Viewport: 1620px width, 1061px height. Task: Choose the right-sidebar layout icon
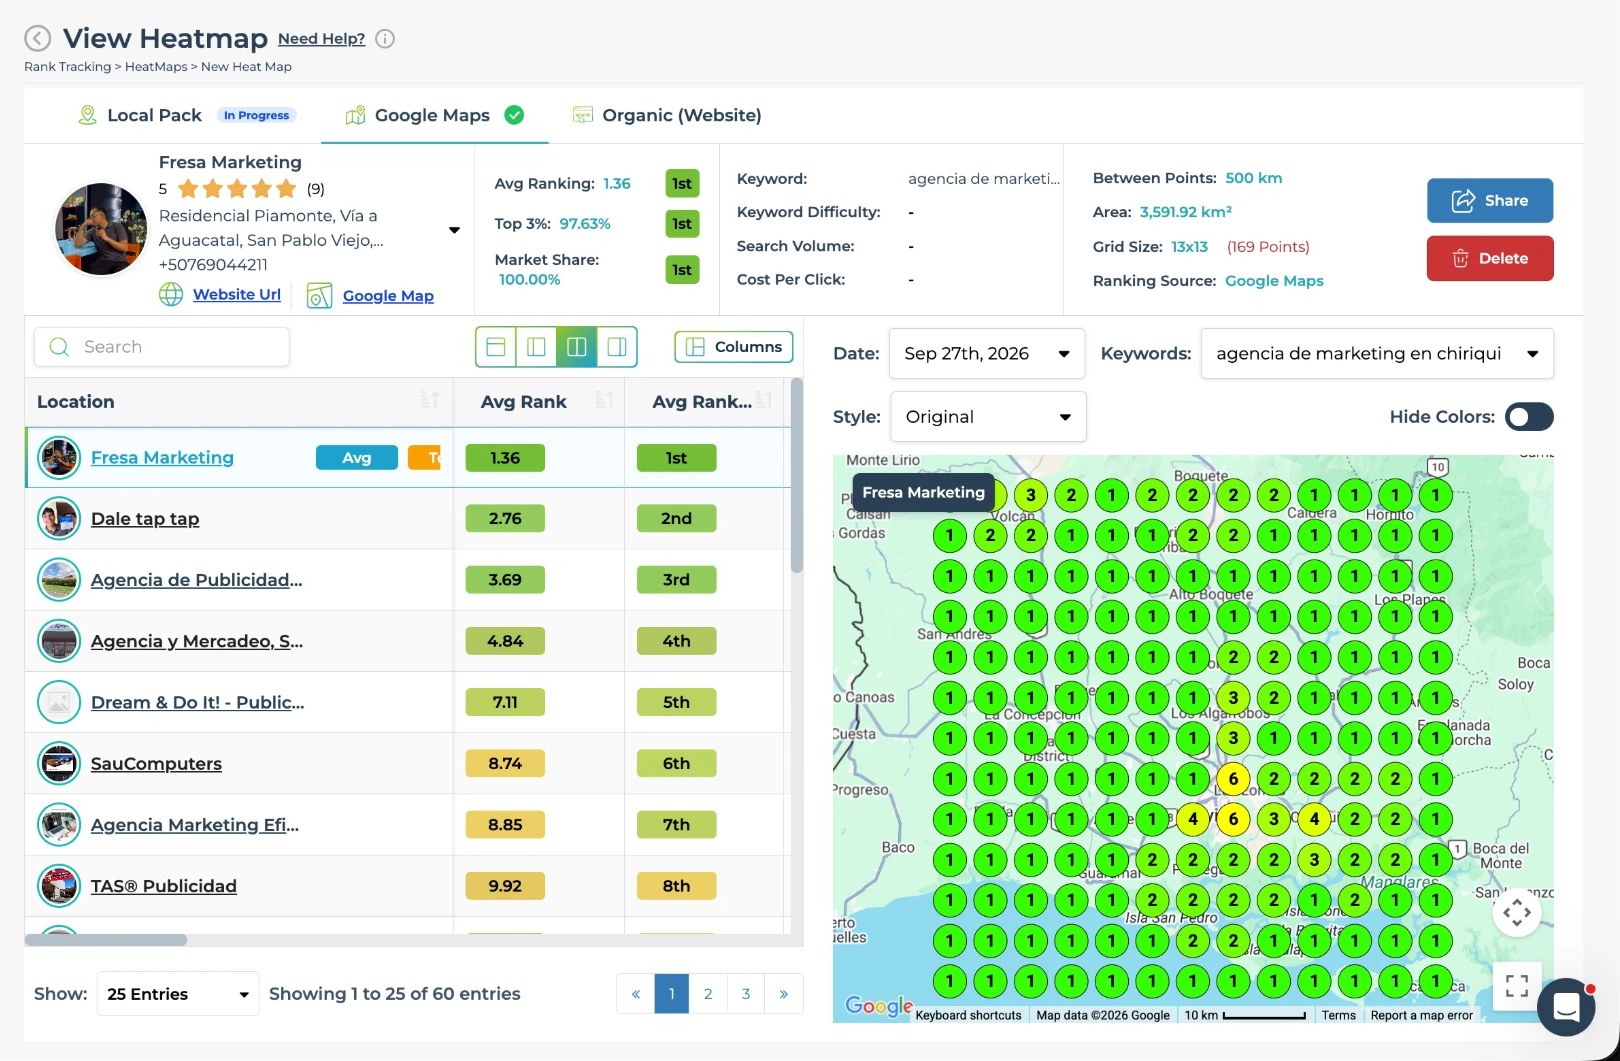tap(617, 347)
